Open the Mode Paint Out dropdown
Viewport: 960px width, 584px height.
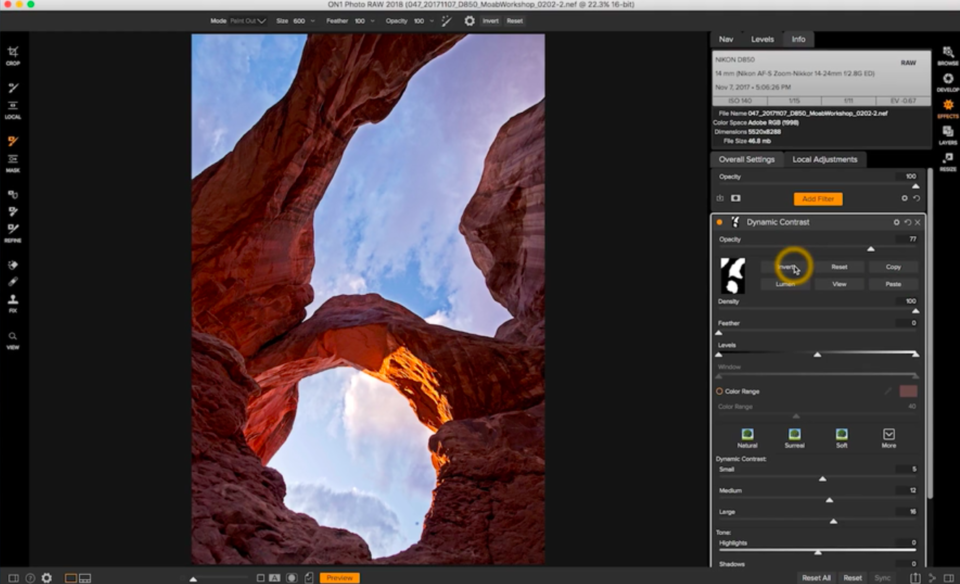point(248,21)
